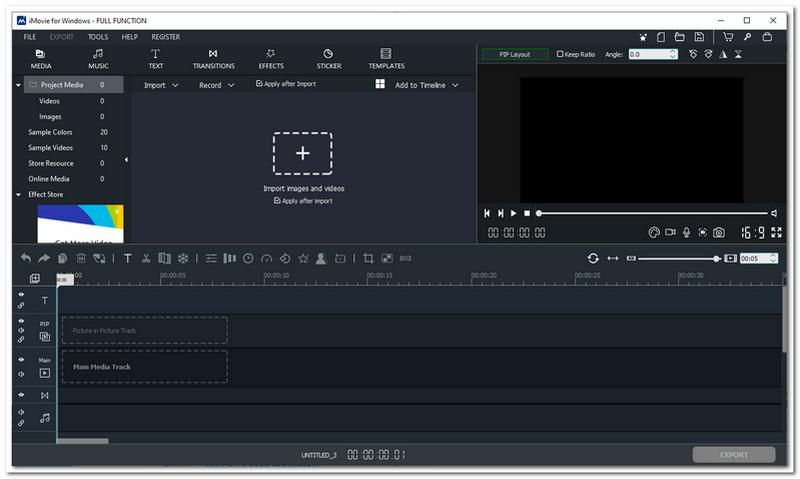800x479 pixels.
Task: Click the PIP Layout button
Action: pos(514,54)
